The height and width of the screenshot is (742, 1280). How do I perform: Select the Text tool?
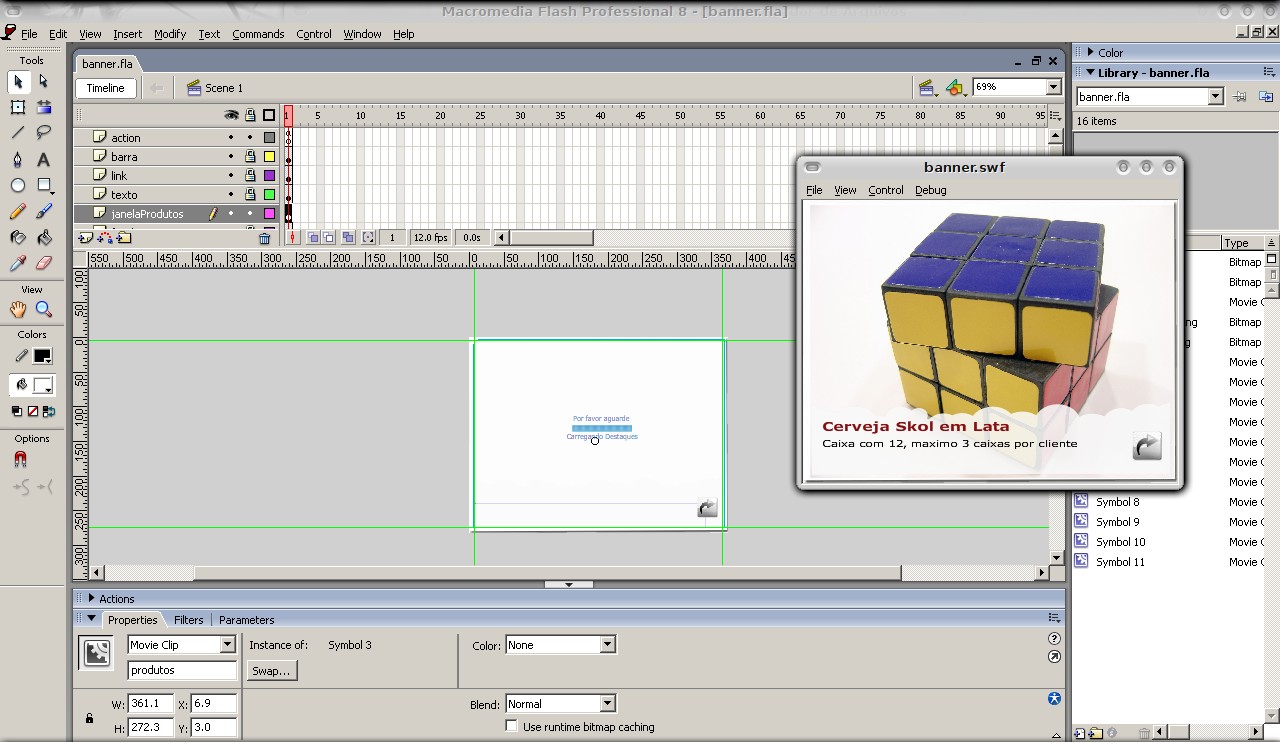click(44, 159)
